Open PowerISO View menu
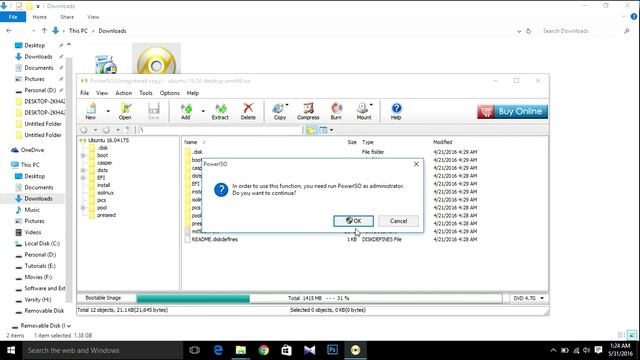Screen dimensions: 640x360 click(102, 93)
